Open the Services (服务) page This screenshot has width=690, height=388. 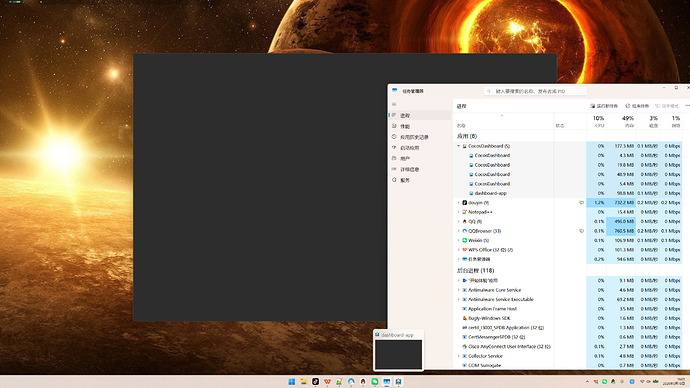pos(420,180)
